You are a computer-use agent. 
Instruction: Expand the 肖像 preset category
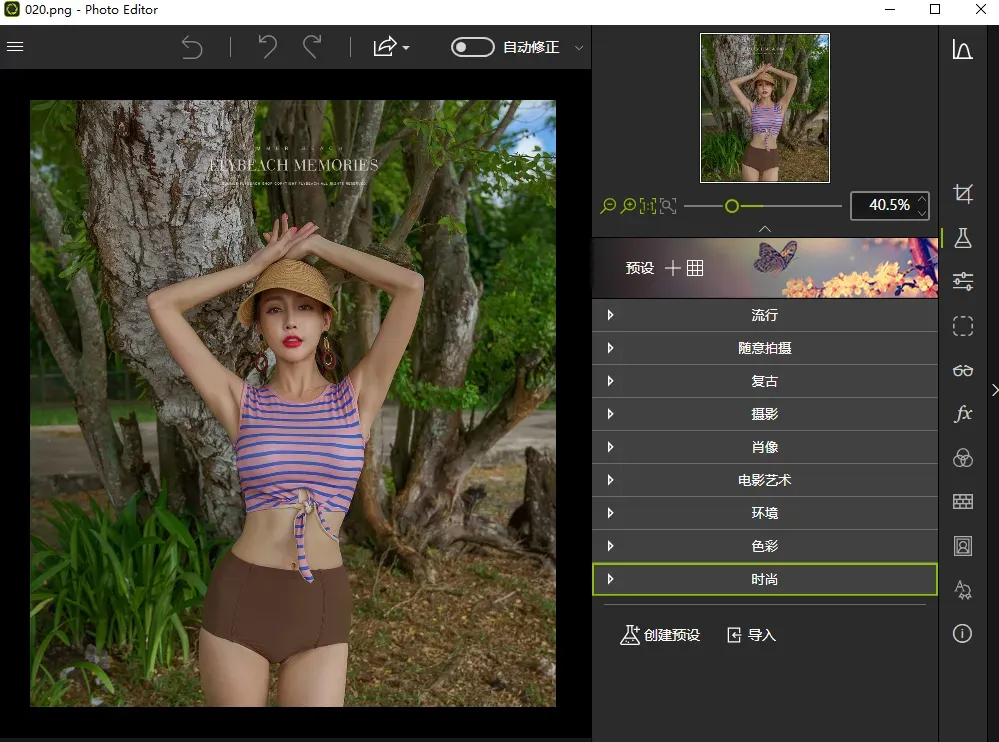click(765, 447)
